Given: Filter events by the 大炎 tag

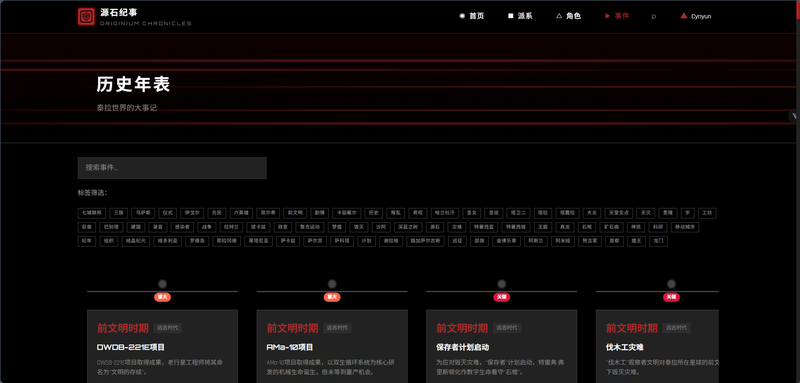Looking at the screenshot, I should pyautogui.click(x=592, y=213).
